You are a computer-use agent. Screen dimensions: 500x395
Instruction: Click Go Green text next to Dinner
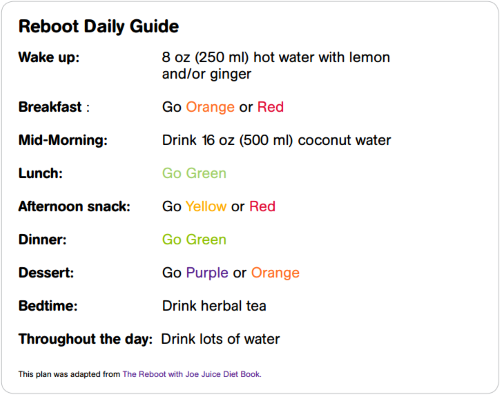coord(194,240)
